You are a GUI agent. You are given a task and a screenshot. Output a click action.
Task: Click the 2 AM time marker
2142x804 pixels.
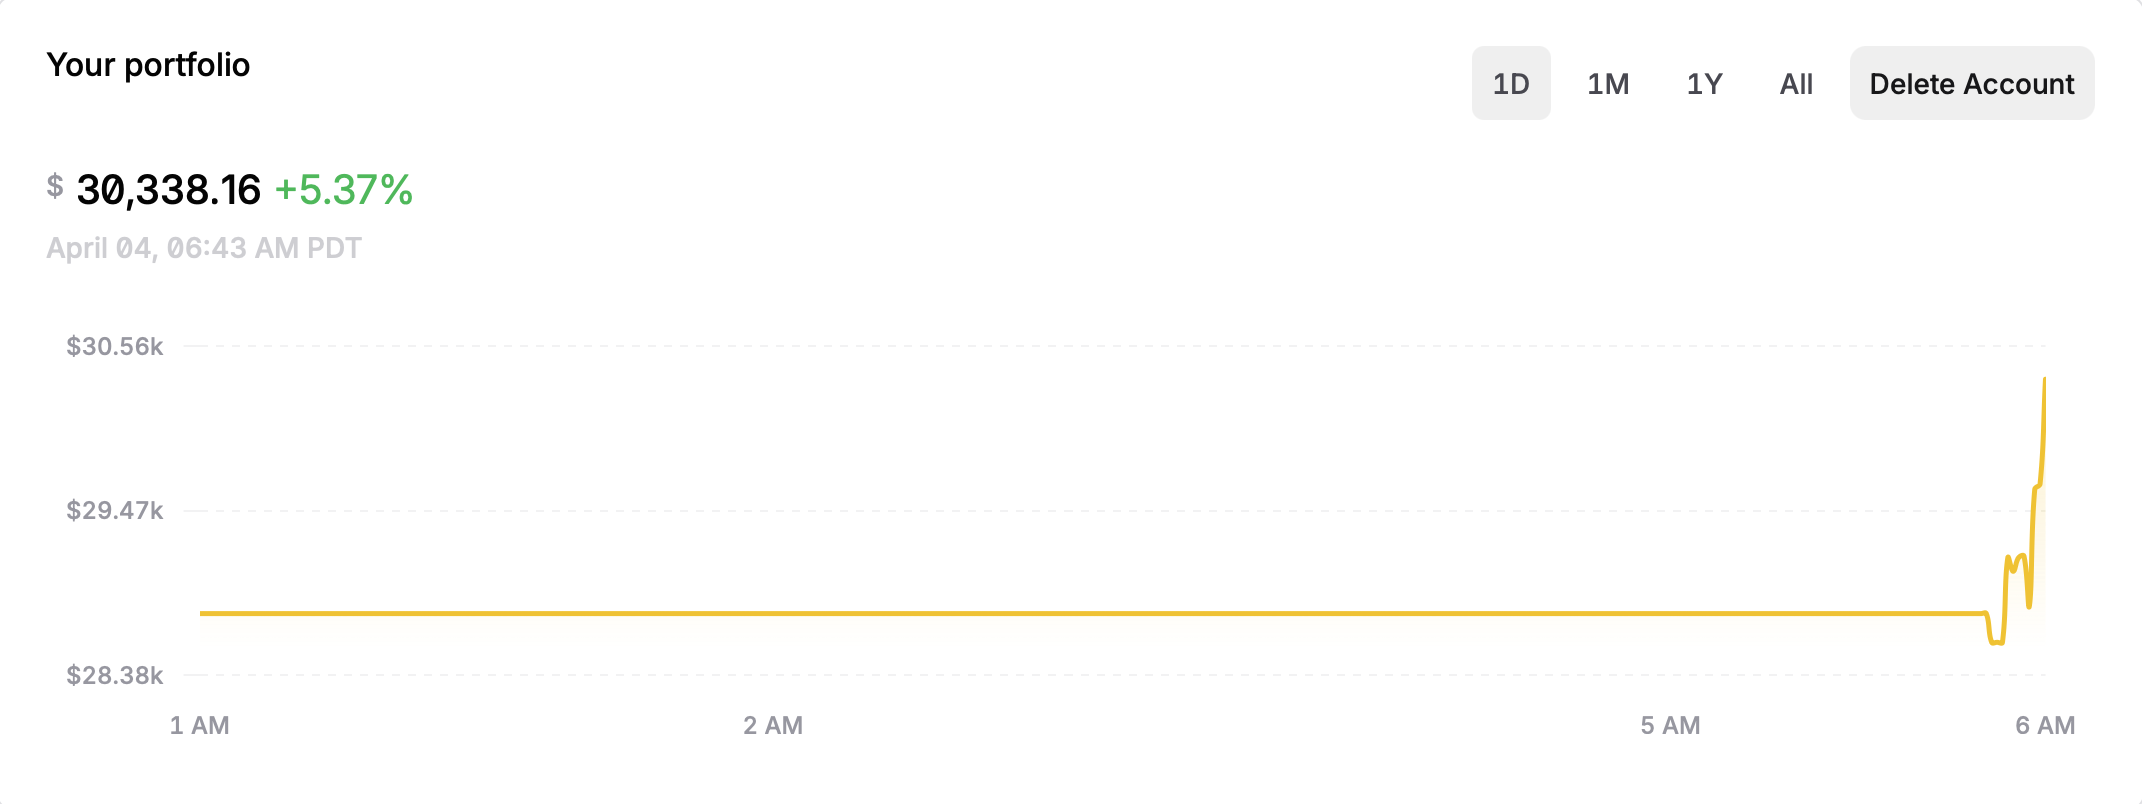(x=773, y=725)
